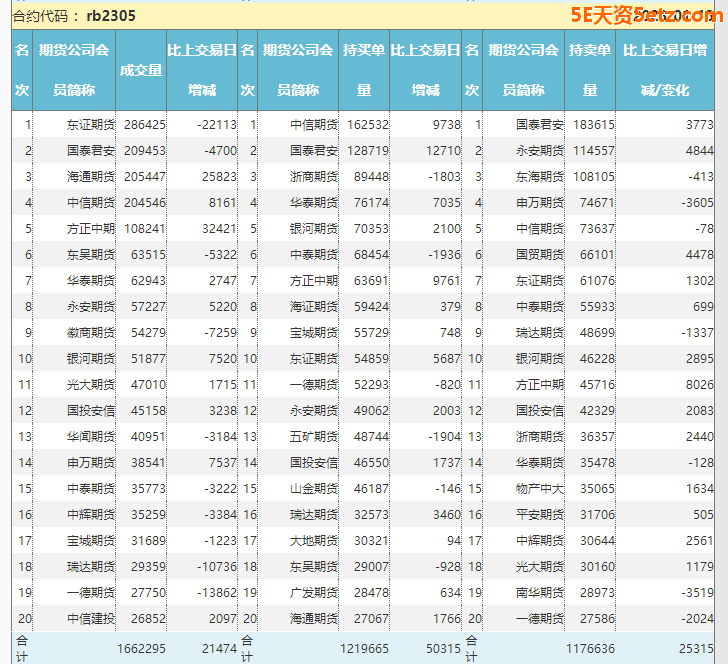Click the volume change -13862
This screenshot has width=728, height=664.
tap(217, 593)
